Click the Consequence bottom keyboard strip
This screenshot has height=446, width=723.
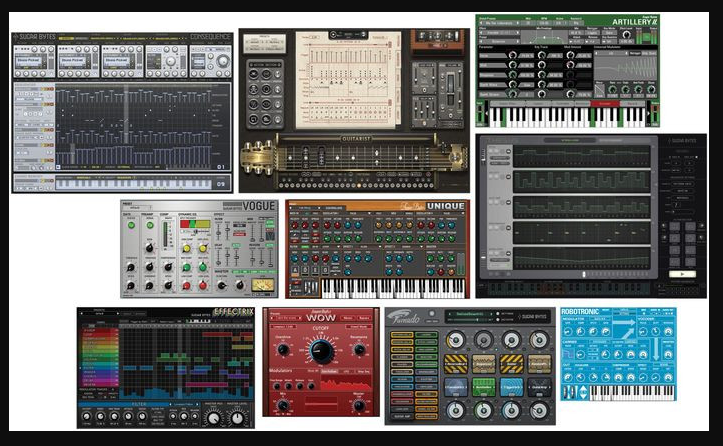pos(134,183)
